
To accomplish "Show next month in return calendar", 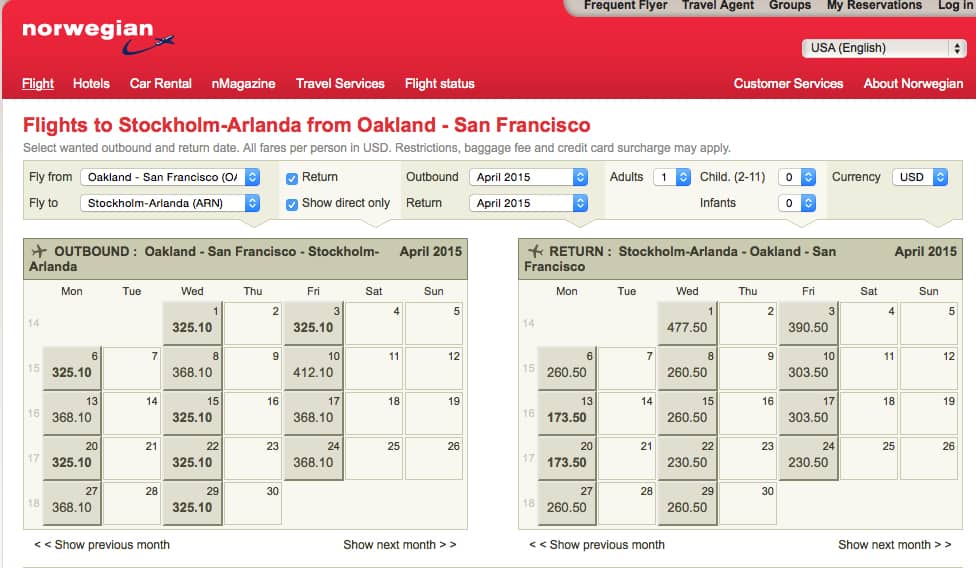I will tap(894, 545).
